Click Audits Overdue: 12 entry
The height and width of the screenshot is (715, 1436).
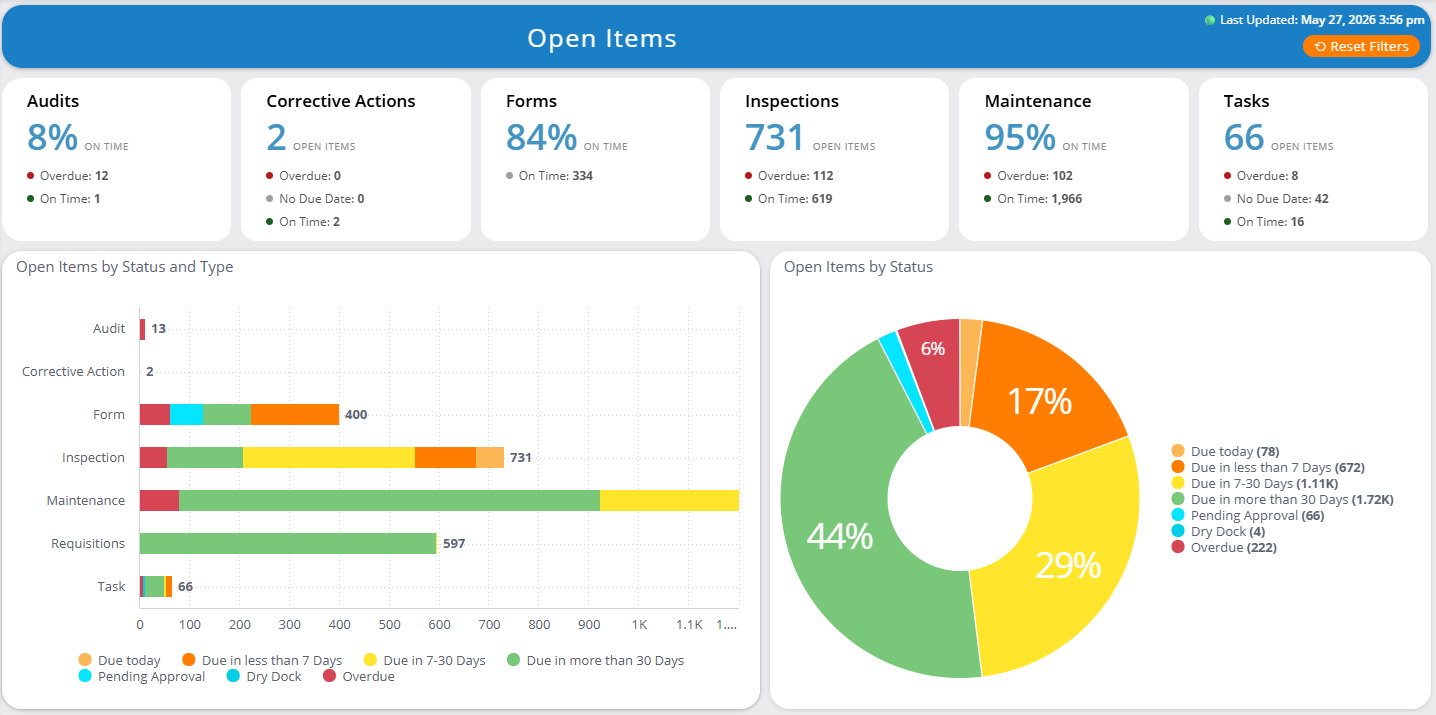tap(68, 176)
